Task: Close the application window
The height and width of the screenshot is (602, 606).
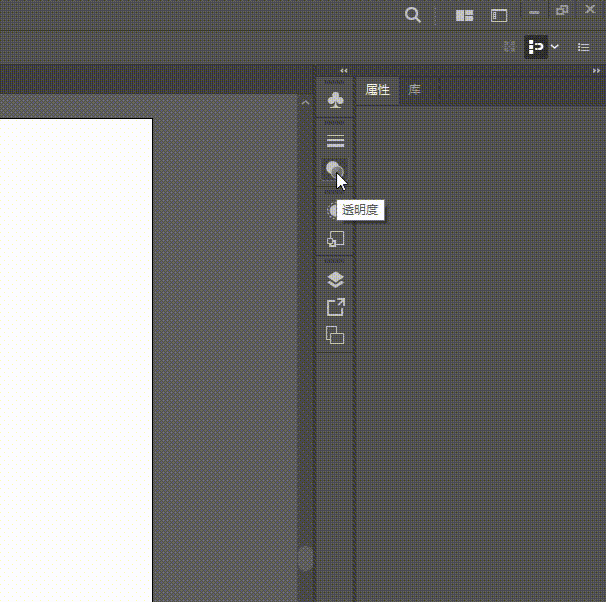Action: coord(590,9)
